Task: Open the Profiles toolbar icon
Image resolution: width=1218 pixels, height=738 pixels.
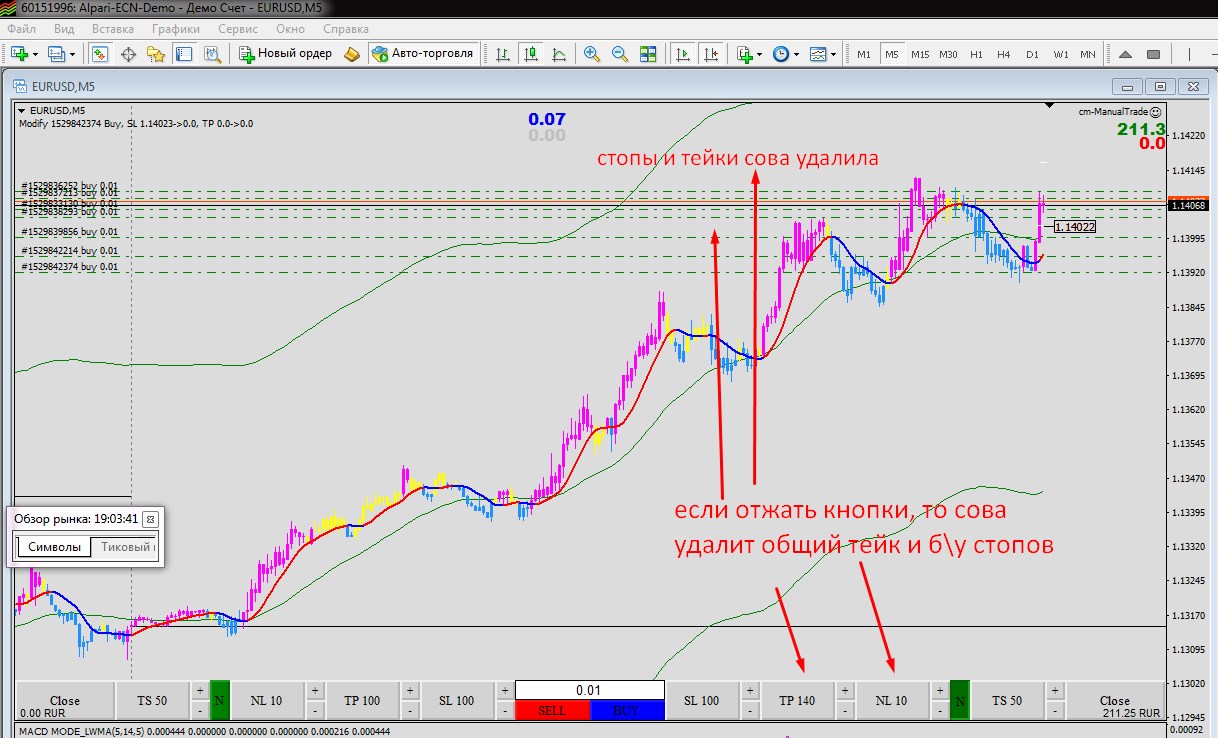Action: 56,53
